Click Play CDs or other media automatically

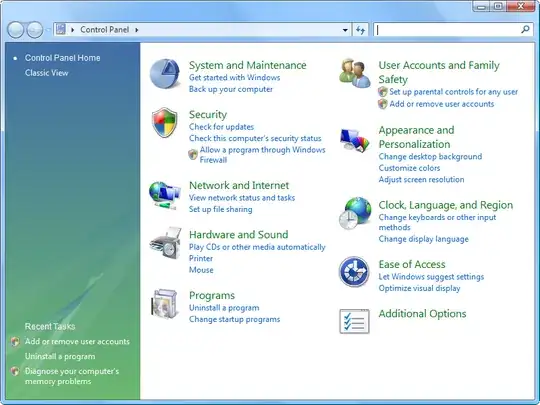pos(257,247)
